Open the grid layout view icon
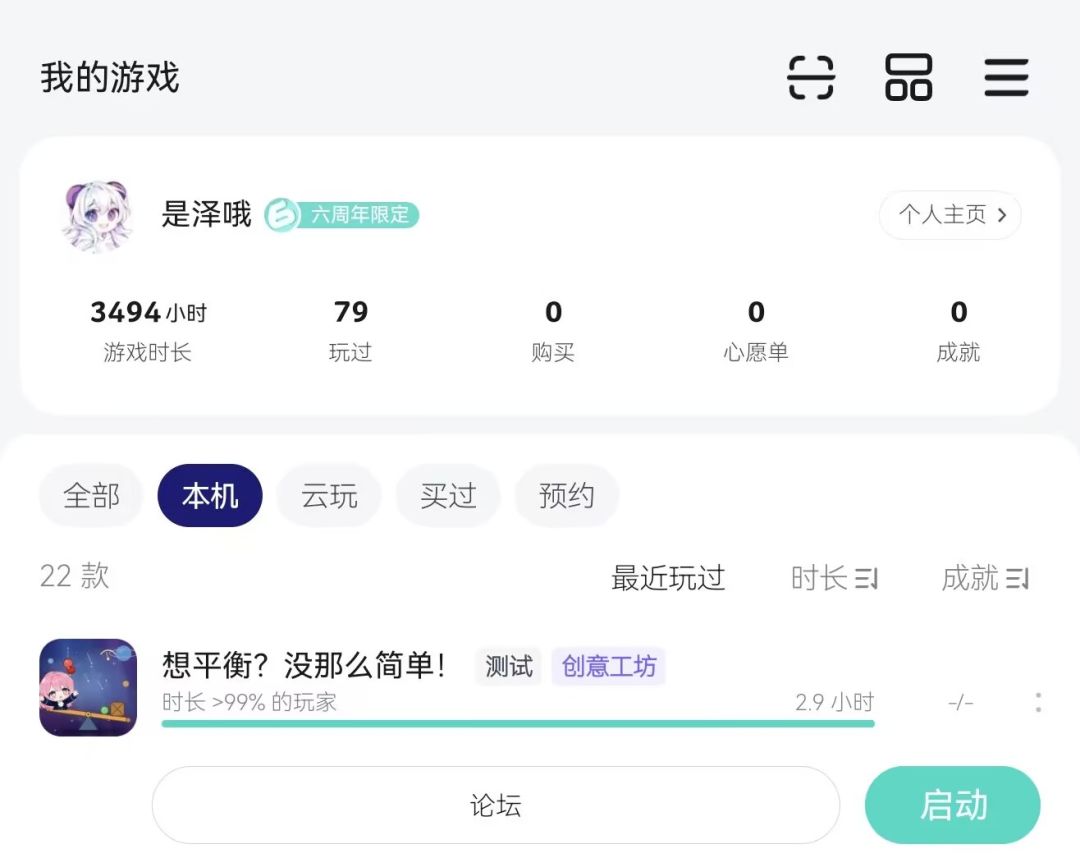This screenshot has height=858, width=1080. pyautogui.click(x=908, y=77)
